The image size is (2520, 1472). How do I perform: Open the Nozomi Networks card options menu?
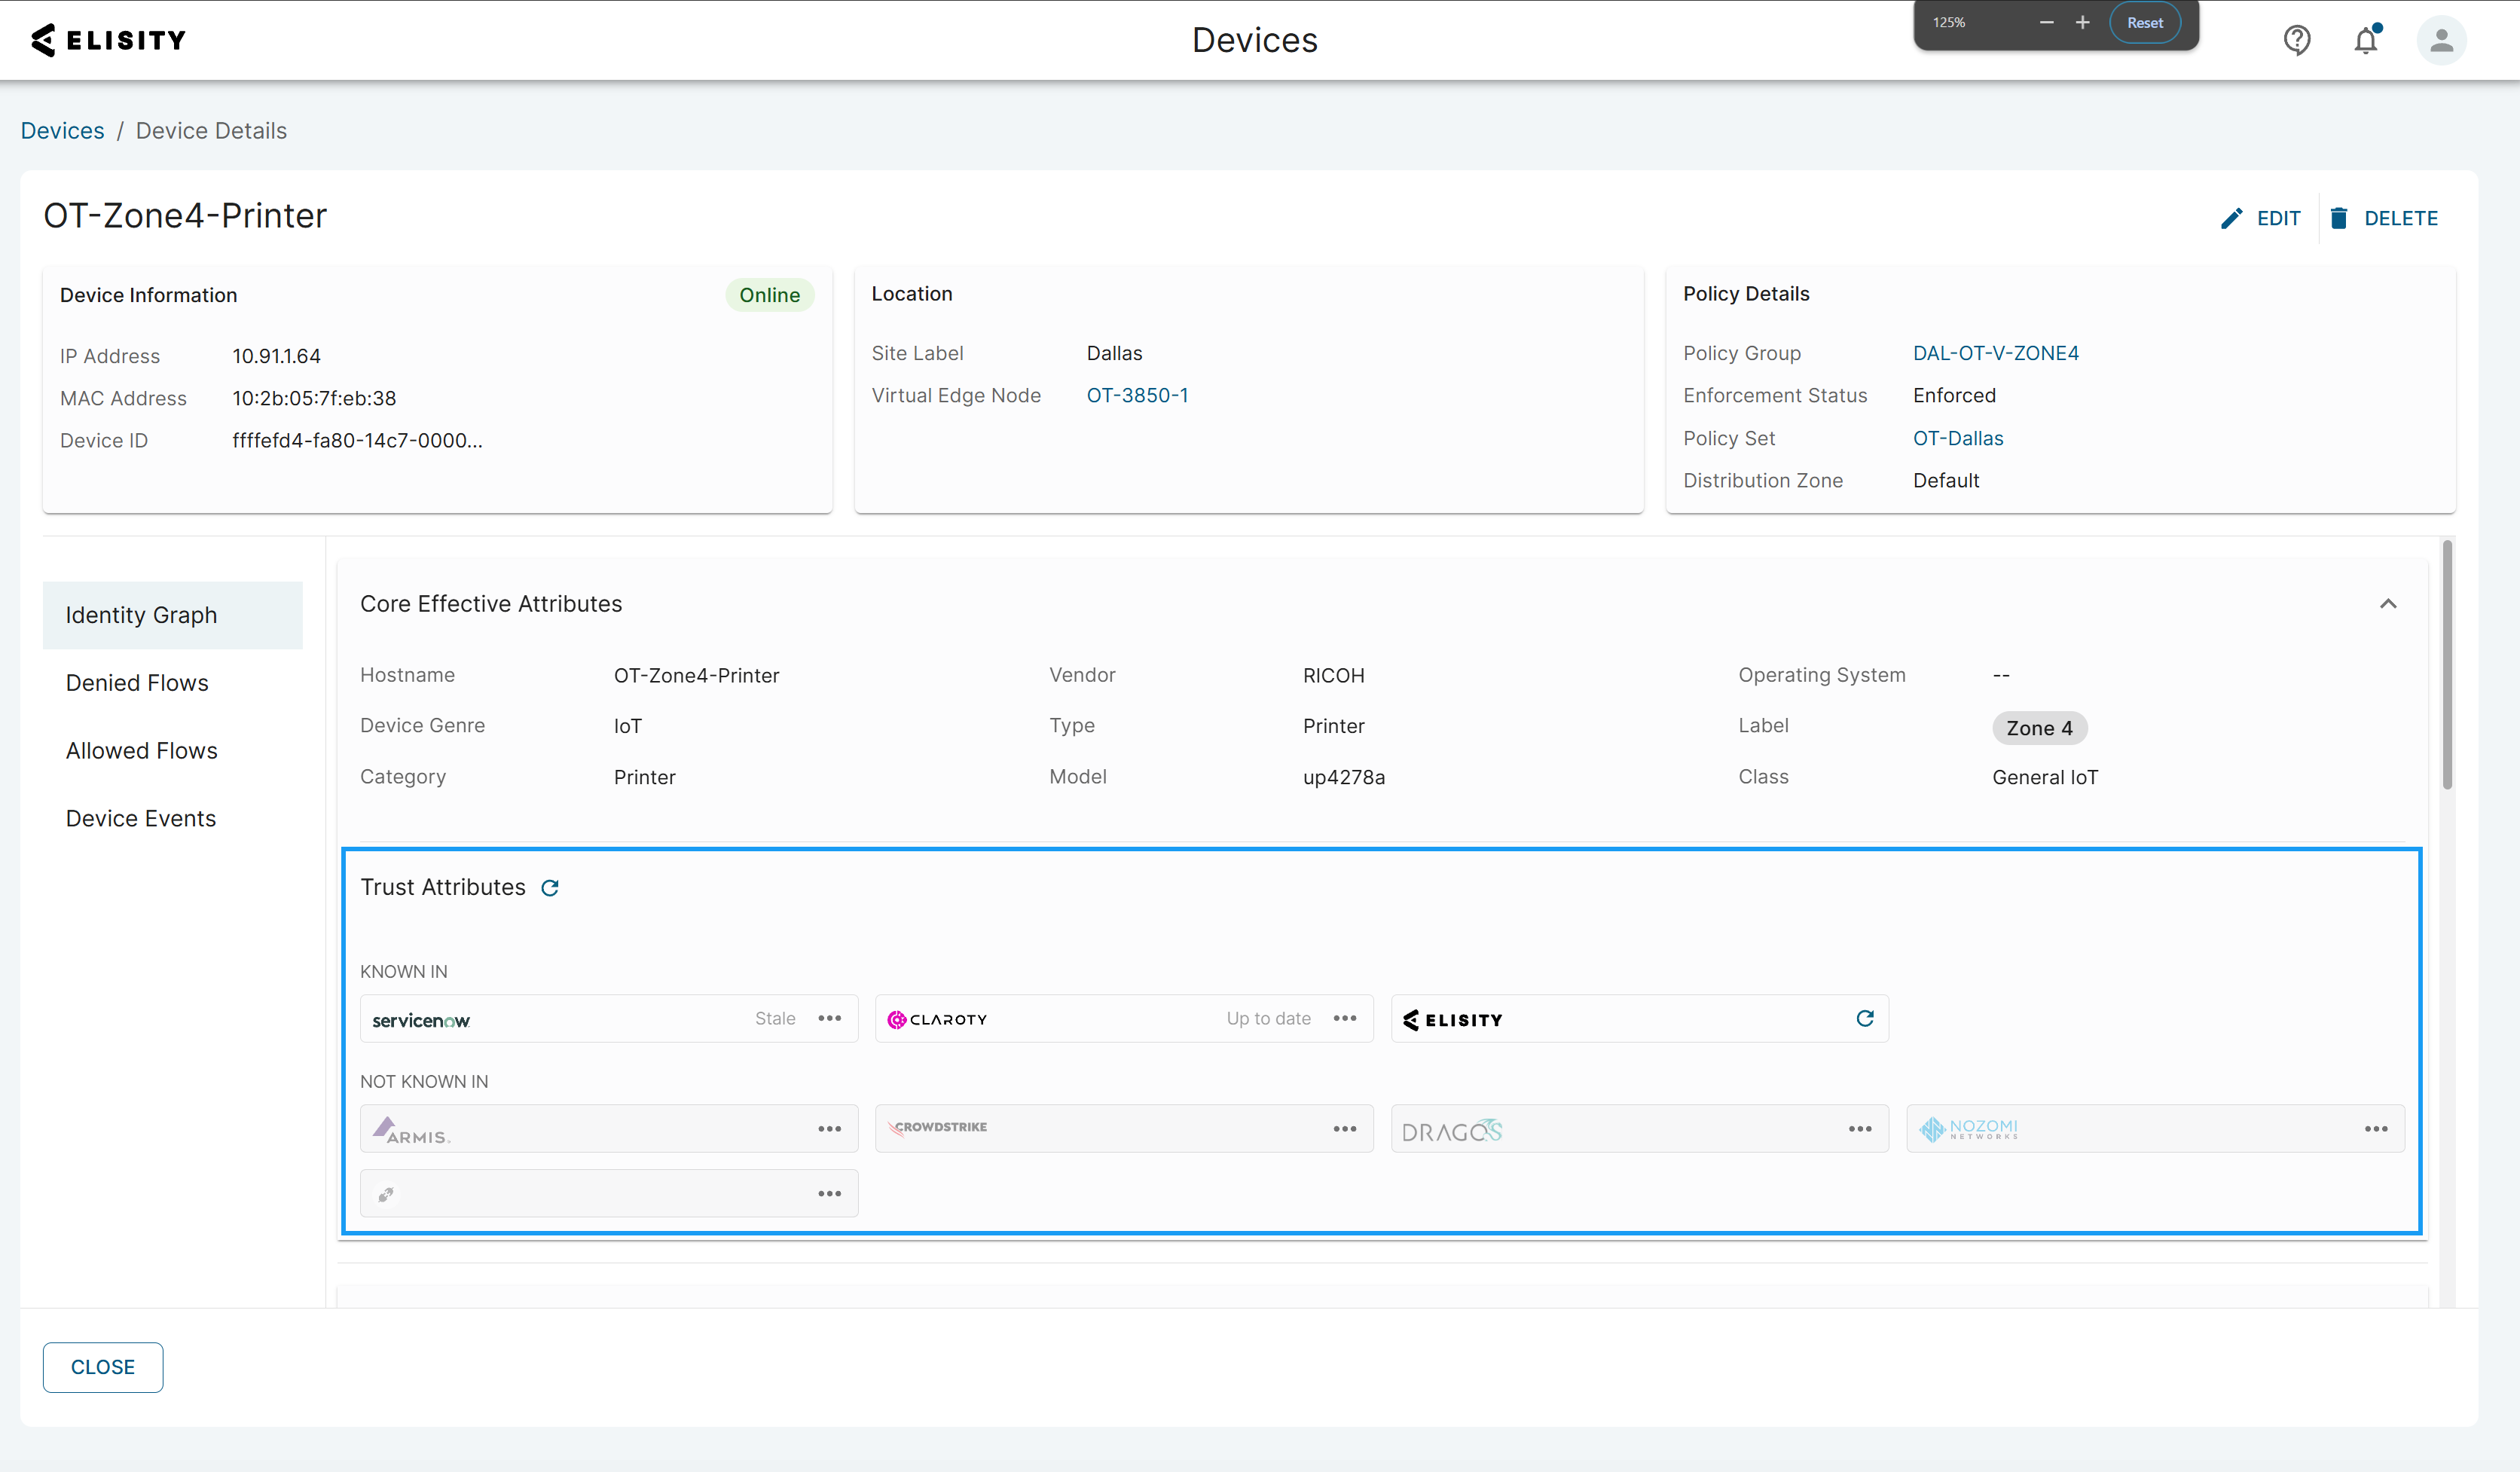(x=2376, y=1128)
